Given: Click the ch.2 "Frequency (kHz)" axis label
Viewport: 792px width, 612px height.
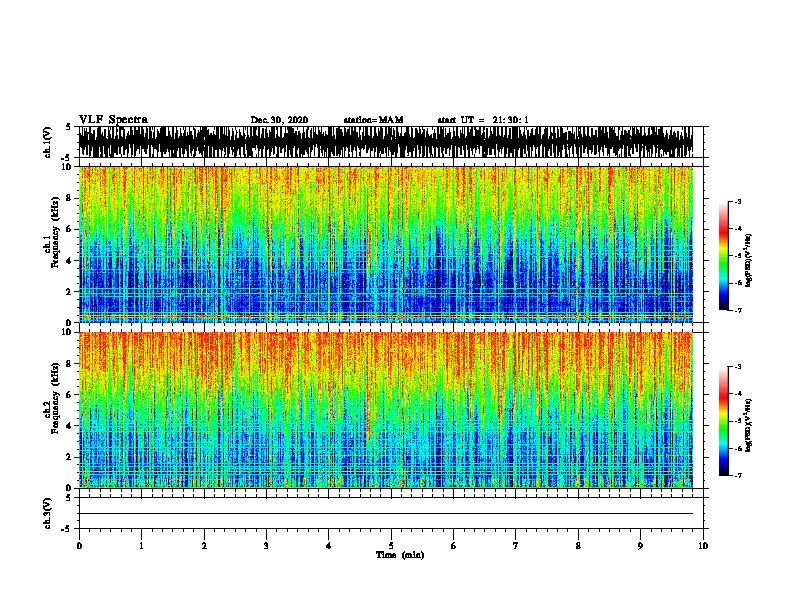Looking at the screenshot, I should coord(55,398).
